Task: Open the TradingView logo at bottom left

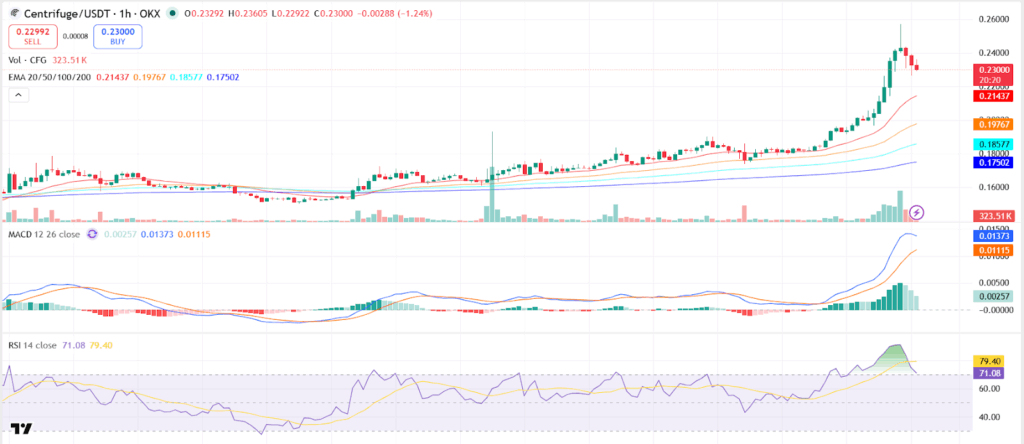Action: 21,428
